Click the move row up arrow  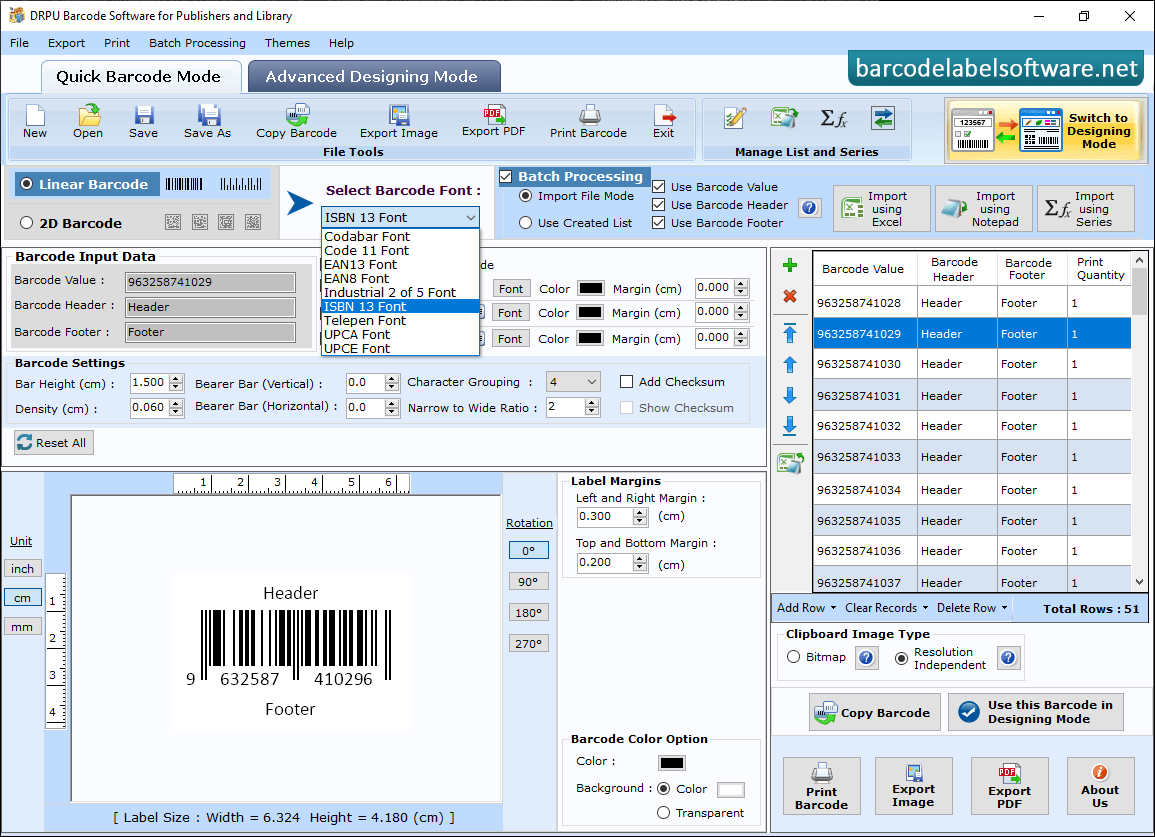[x=790, y=365]
